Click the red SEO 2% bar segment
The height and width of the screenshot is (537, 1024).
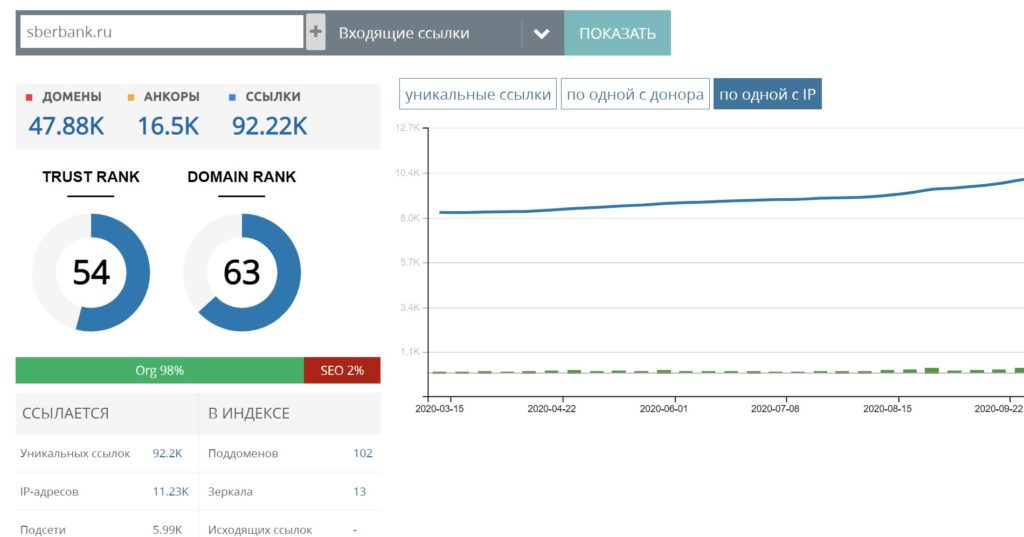(x=342, y=370)
